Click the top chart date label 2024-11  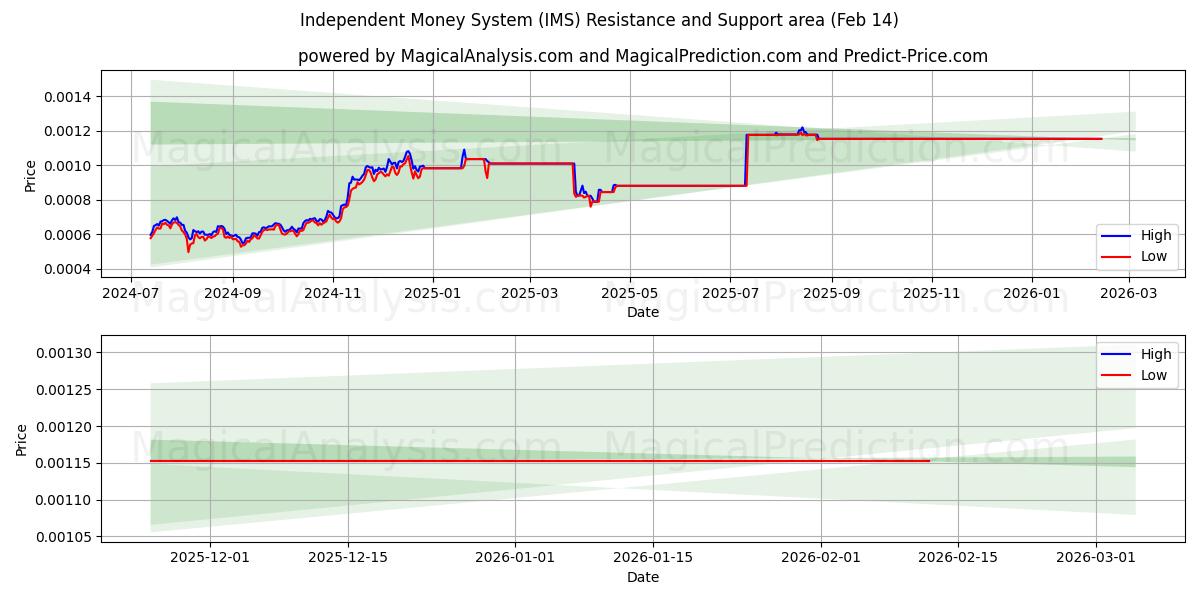333,293
